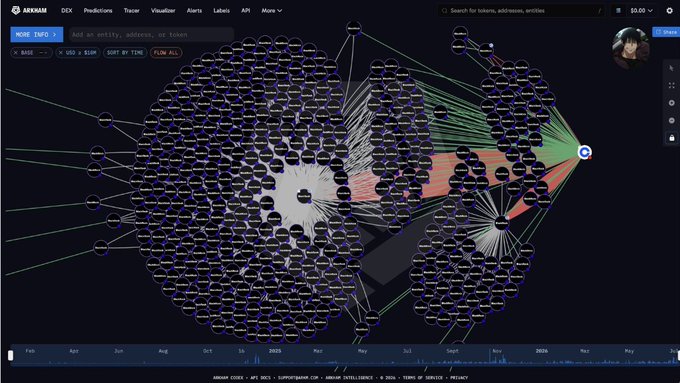Zoom out with the minus icon
This screenshot has height=383, width=680.
(x=672, y=120)
